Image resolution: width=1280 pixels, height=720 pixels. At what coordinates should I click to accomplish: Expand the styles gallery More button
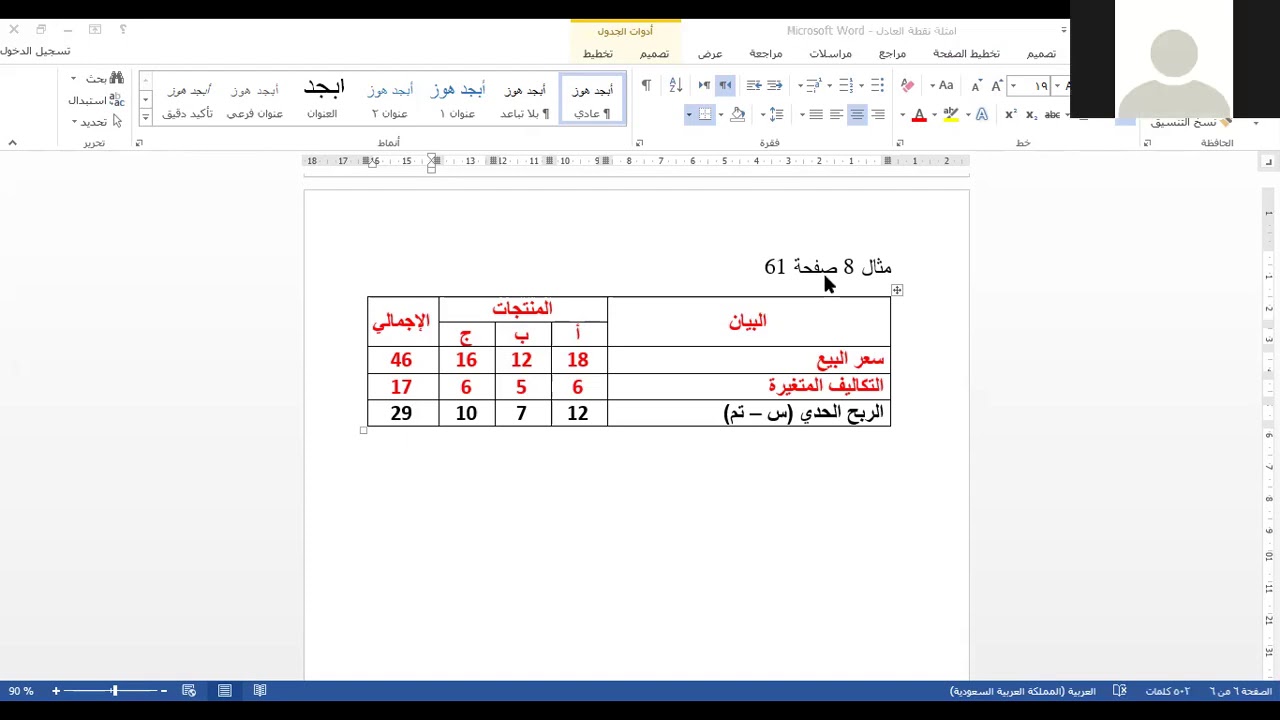click(x=145, y=117)
